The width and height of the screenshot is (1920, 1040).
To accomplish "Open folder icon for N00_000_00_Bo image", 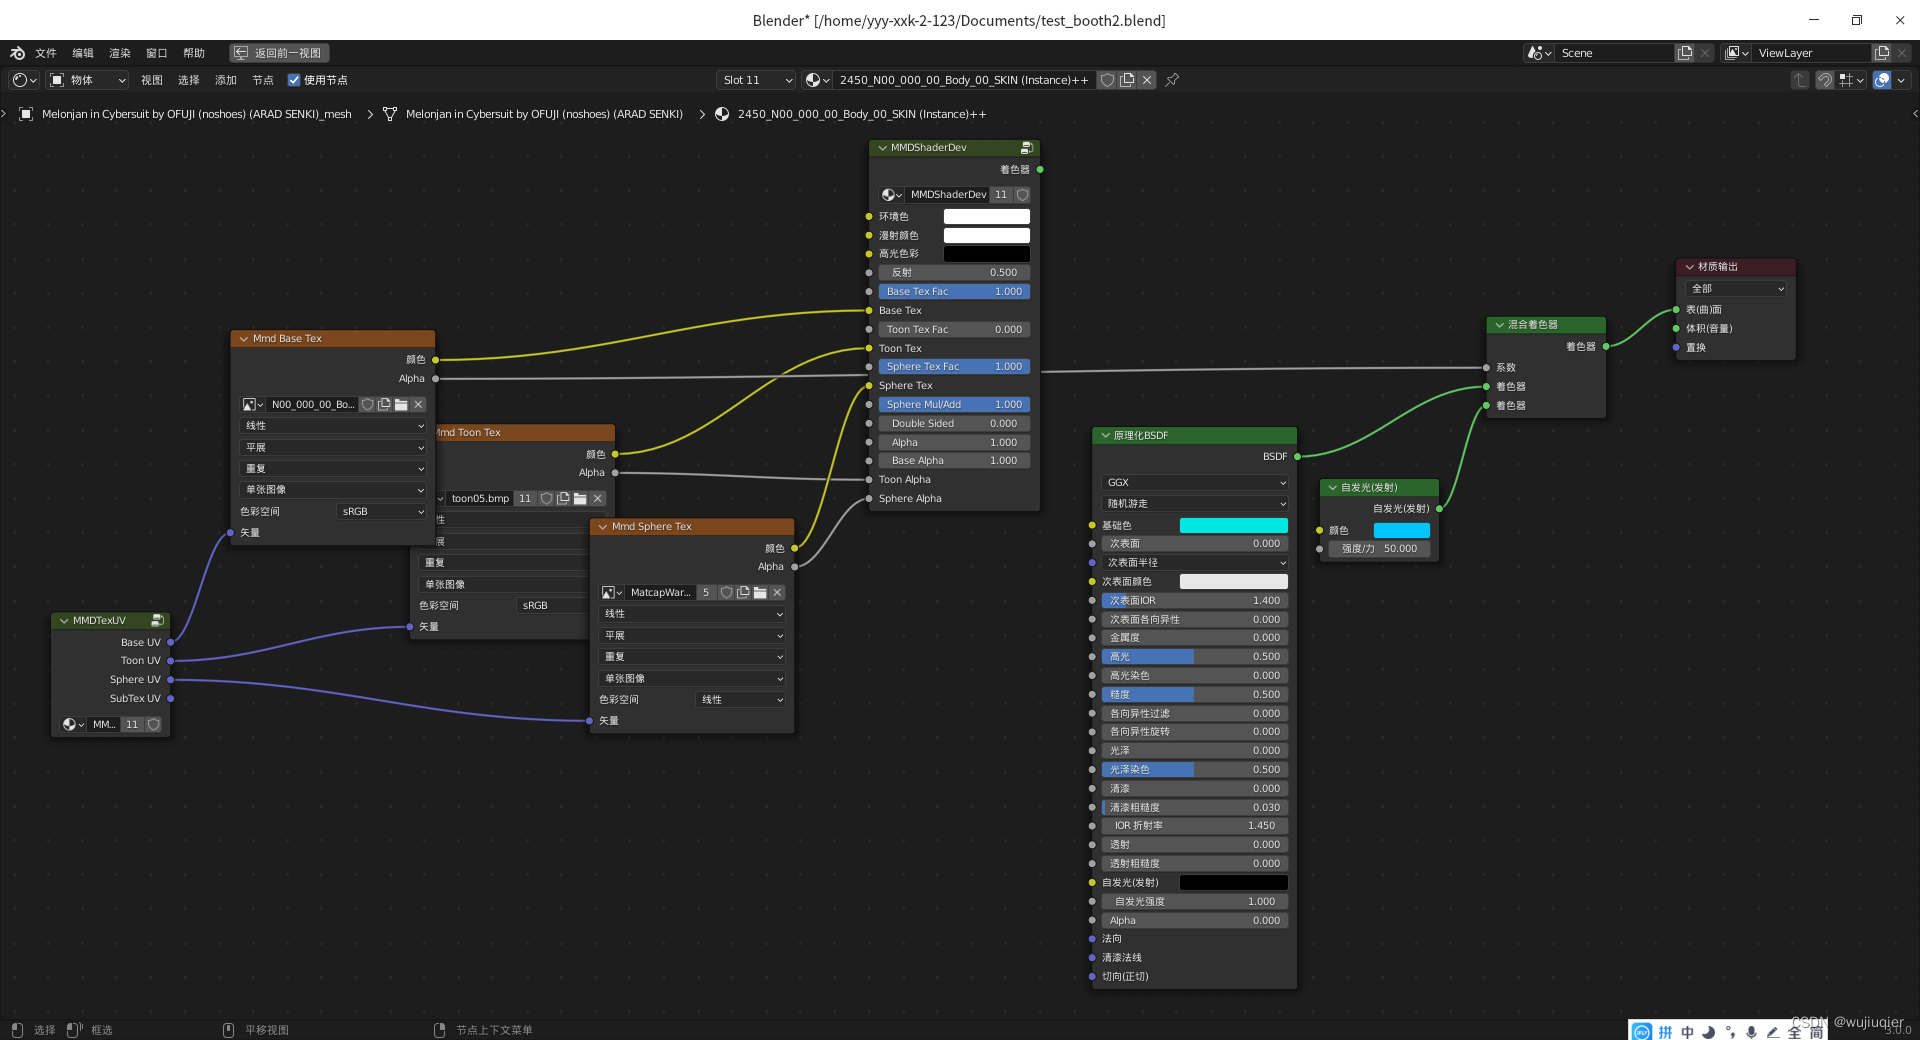I will [401, 405].
